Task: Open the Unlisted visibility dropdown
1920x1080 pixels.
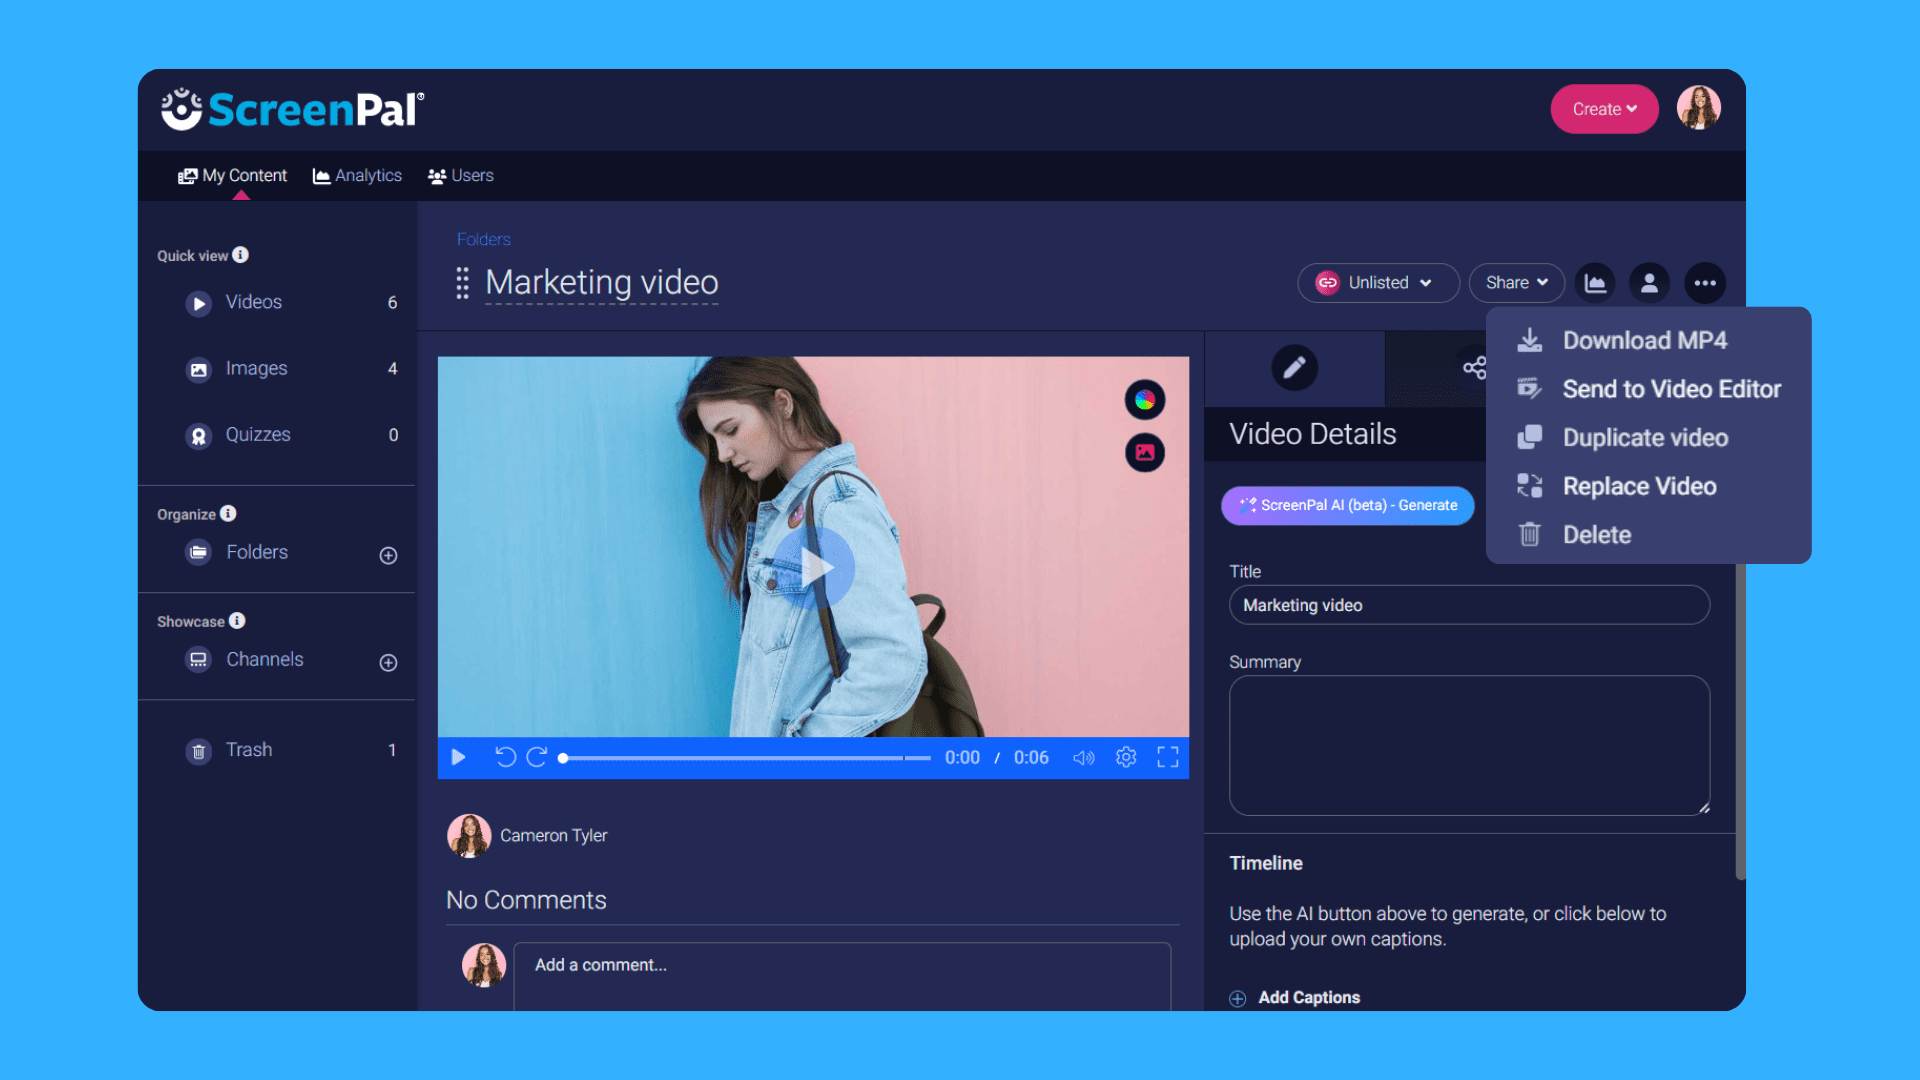Action: pos(1378,283)
